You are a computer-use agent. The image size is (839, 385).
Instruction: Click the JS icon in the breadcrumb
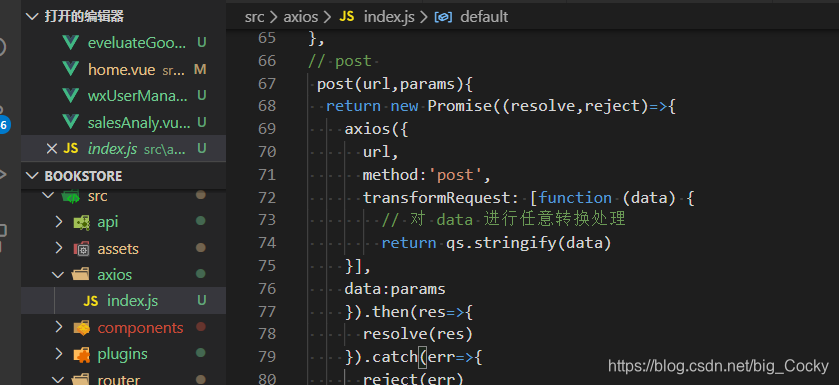pyautogui.click(x=347, y=17)
